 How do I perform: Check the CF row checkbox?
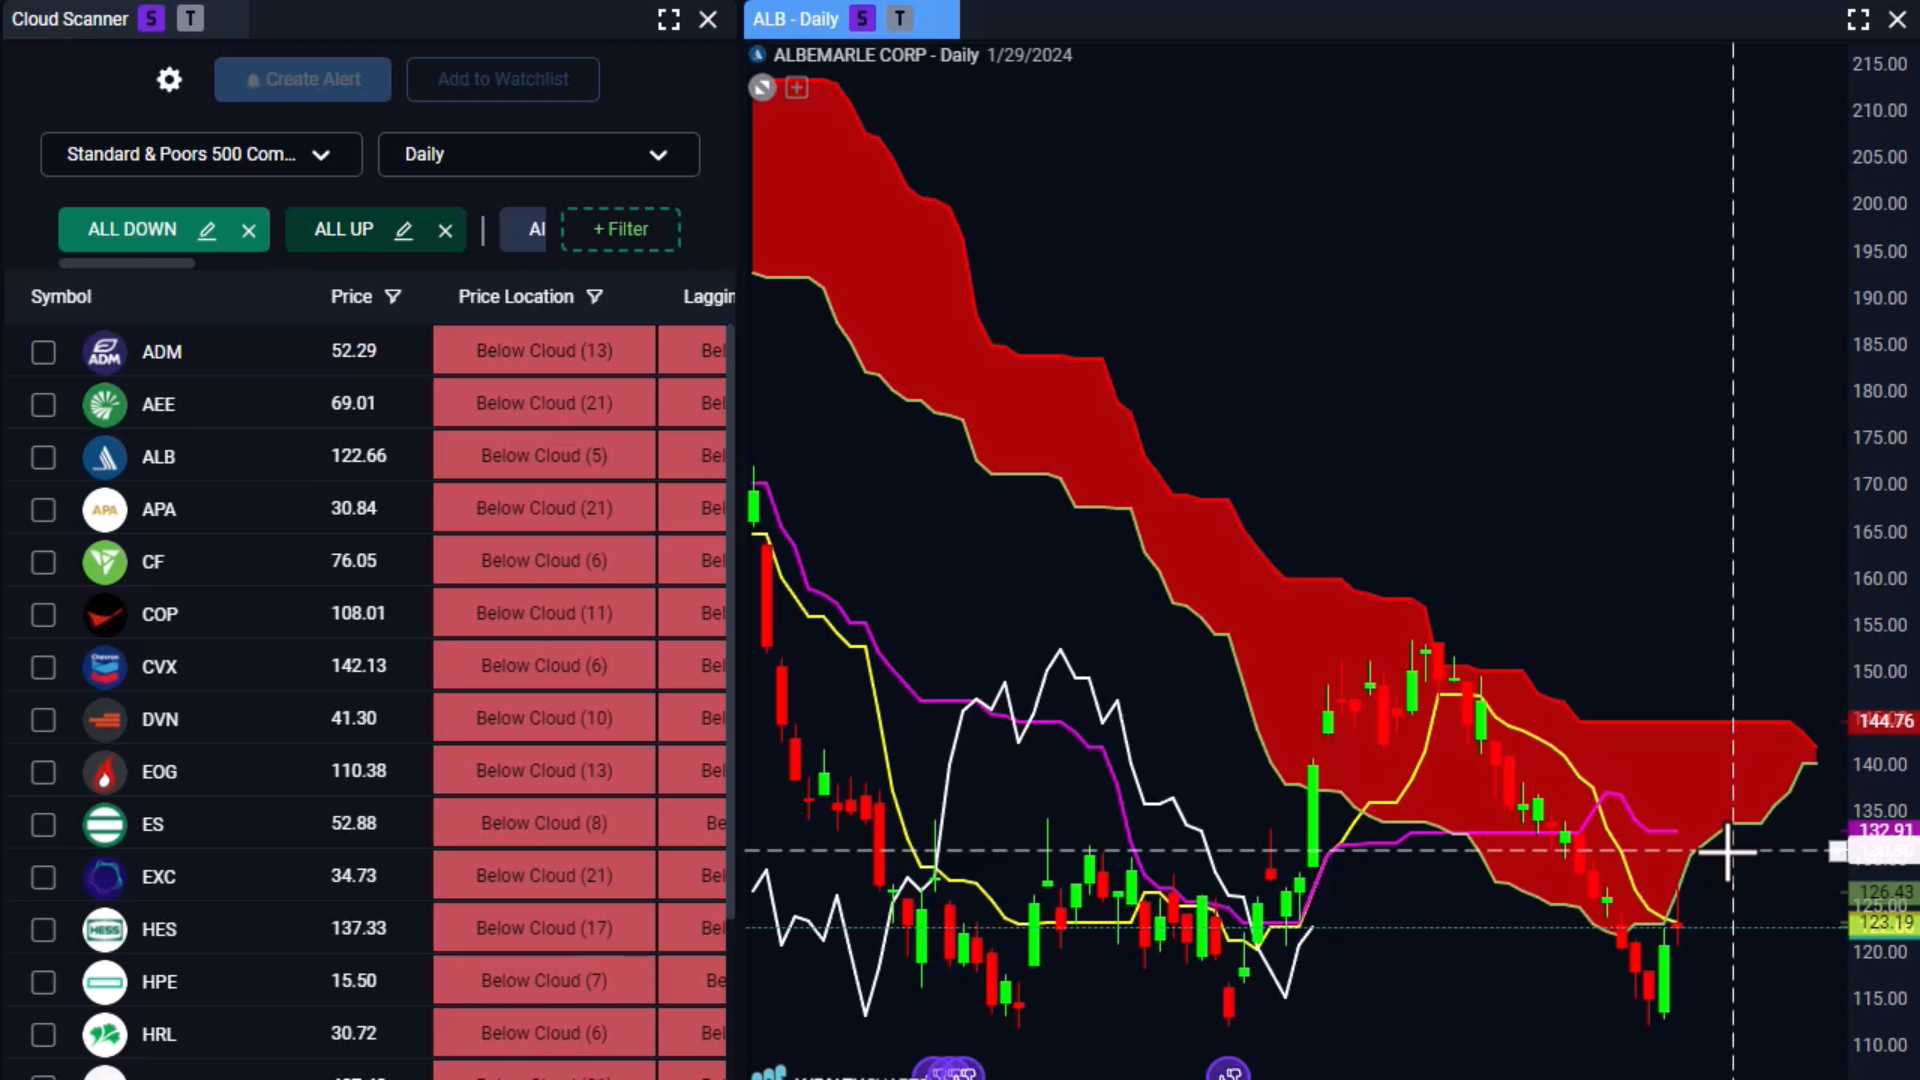click(x=43, y=562)
